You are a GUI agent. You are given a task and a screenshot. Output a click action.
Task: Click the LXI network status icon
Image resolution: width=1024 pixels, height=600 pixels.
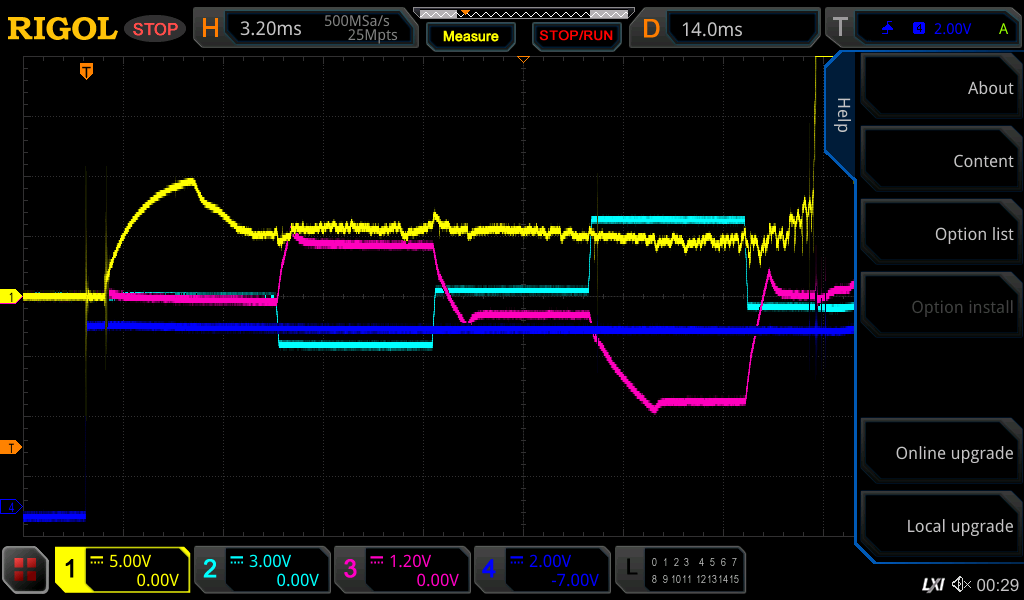pyautogui.click(x=932, y=583)
